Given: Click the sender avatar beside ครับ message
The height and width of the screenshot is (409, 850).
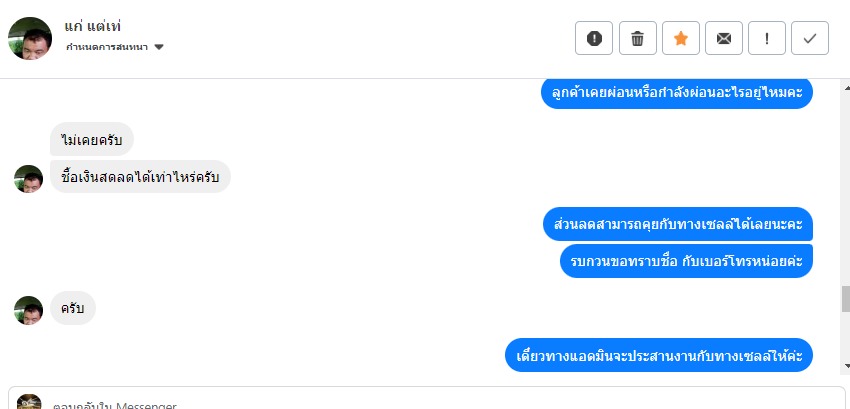Looking at the screenshot, I should 28,310.
